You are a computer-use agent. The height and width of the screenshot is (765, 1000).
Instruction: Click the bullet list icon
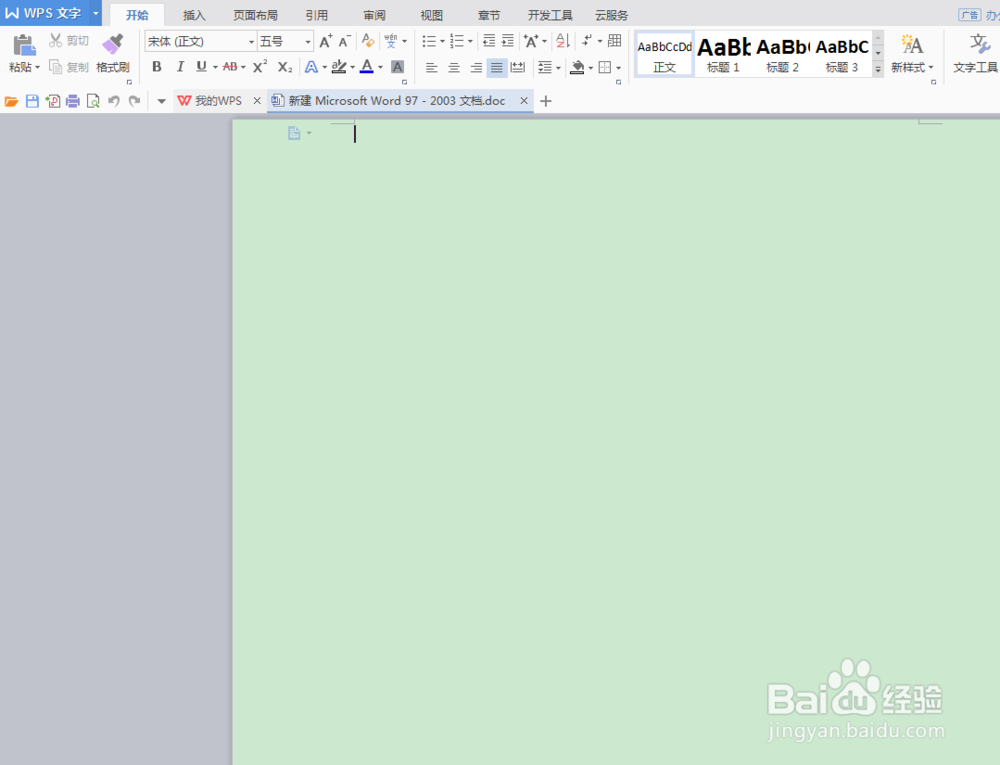(x=429, y=41)
